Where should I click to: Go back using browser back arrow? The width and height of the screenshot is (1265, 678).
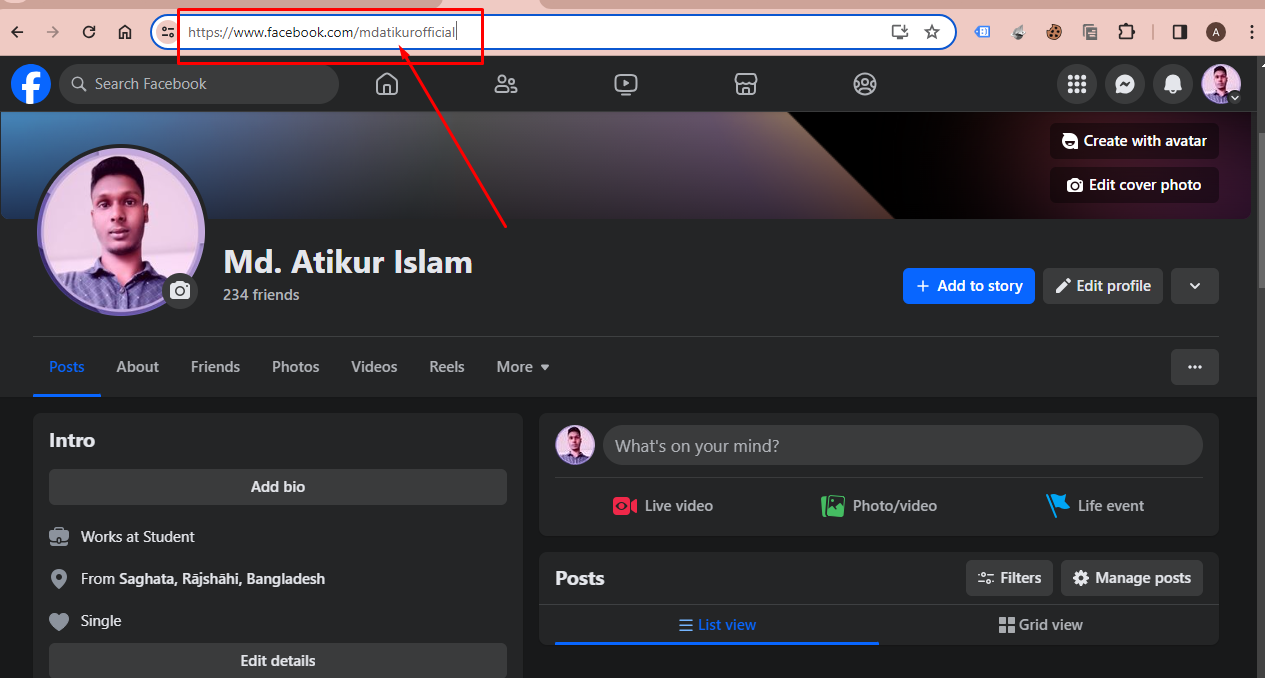18,32
